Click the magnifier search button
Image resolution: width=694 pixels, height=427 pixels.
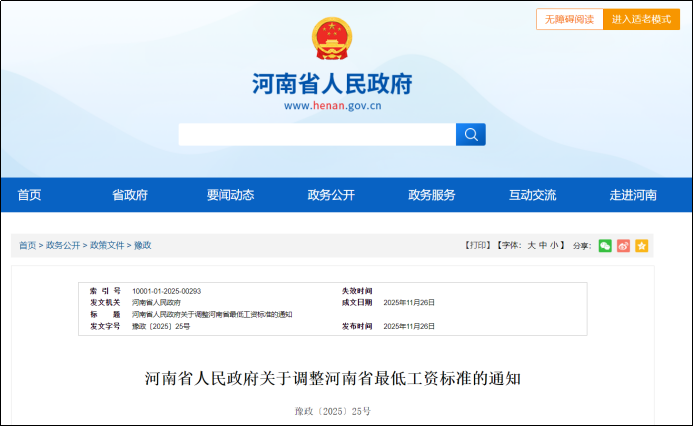[x=470, y=135]
